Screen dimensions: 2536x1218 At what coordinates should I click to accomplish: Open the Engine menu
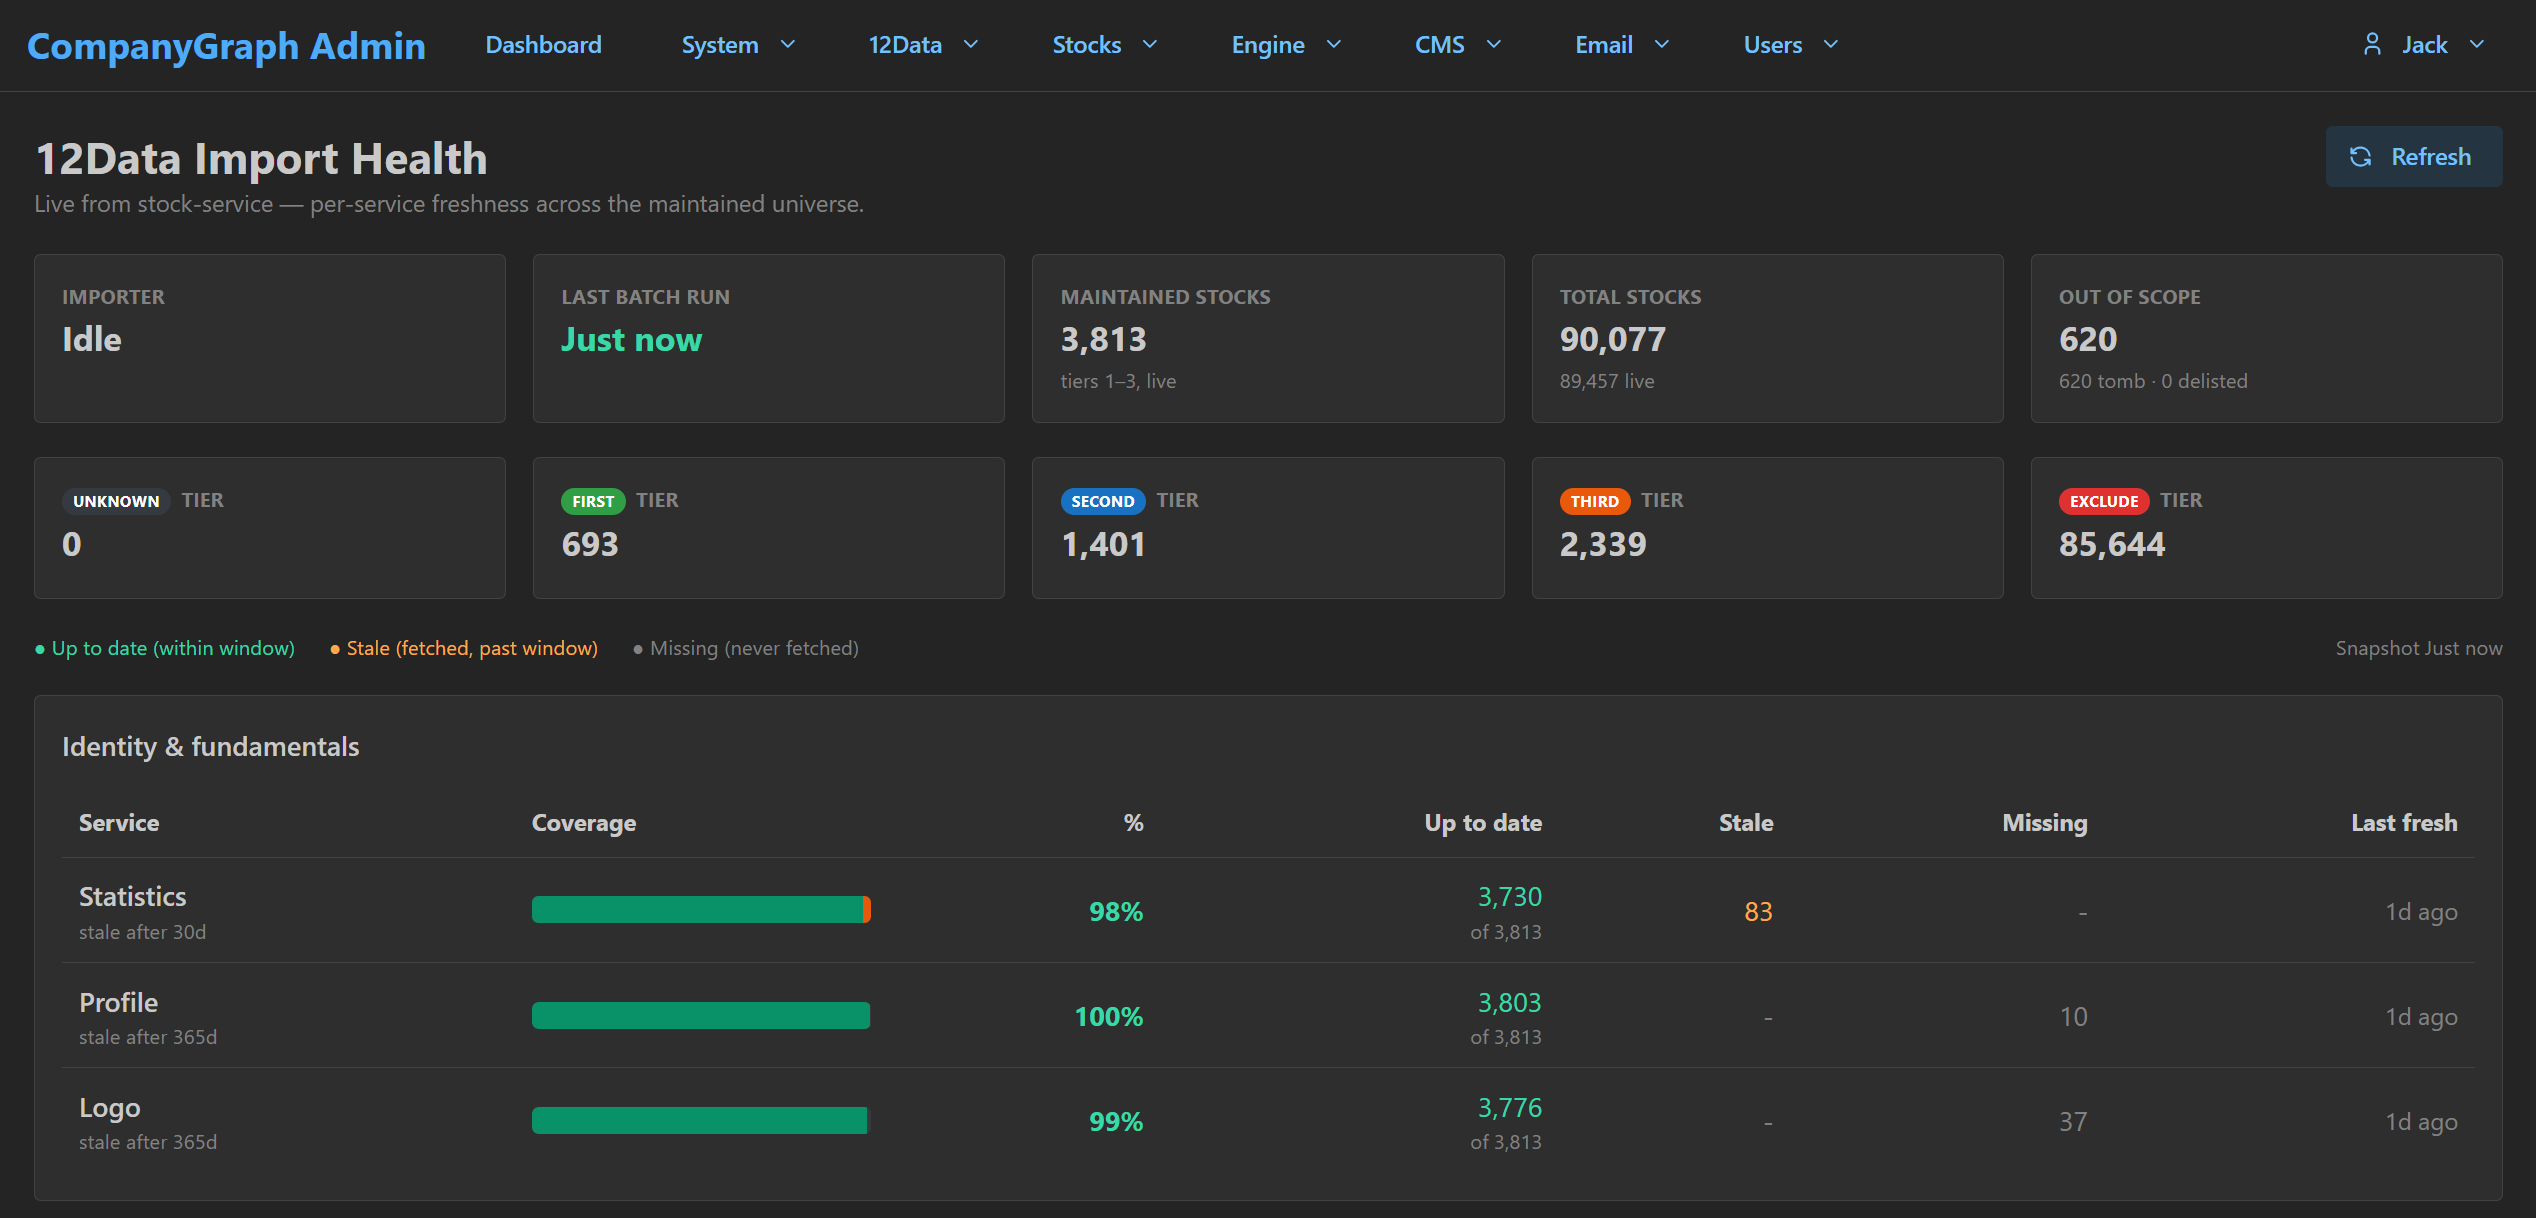[1286, 45]
